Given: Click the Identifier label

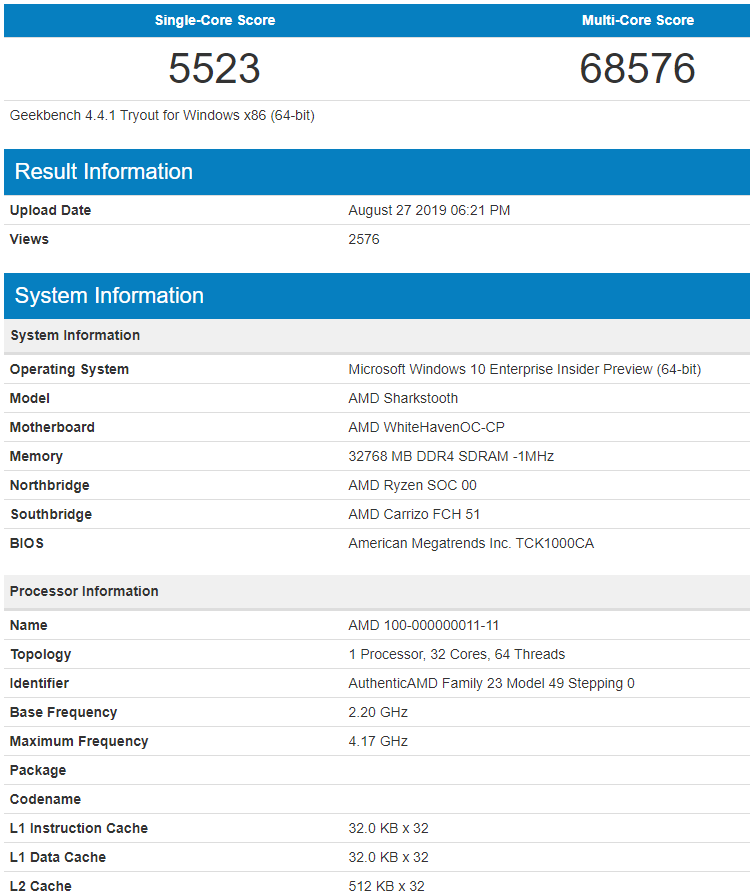Looking at the screenshot, I should click(x=39, y=683).
